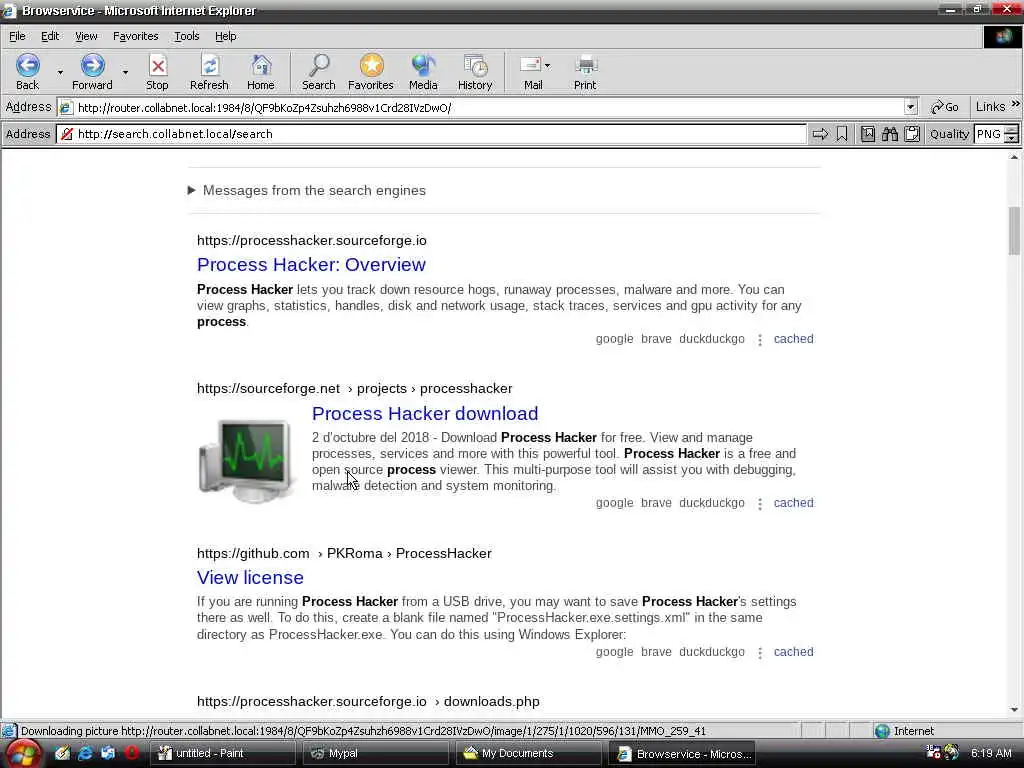
Task: Open the three-dot menu for Process Hacker: Overview
Action: 760,340
